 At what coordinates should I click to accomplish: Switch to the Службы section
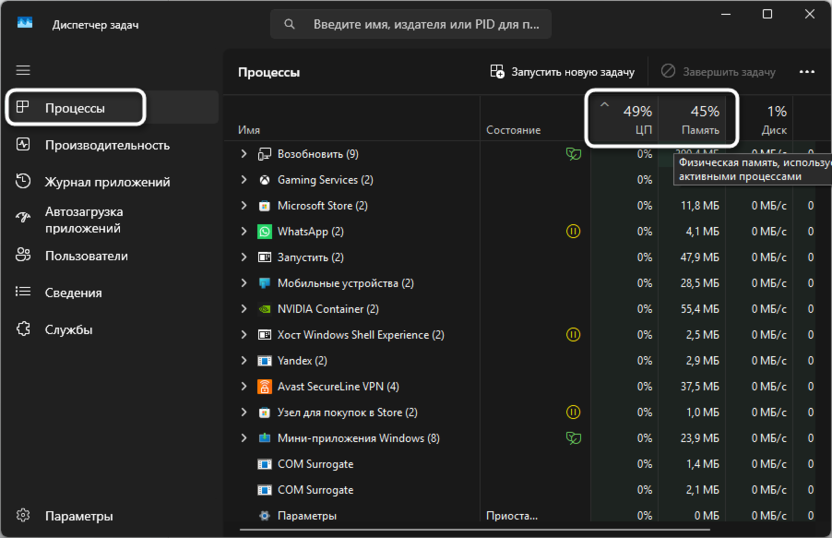(x=69, y=330)
